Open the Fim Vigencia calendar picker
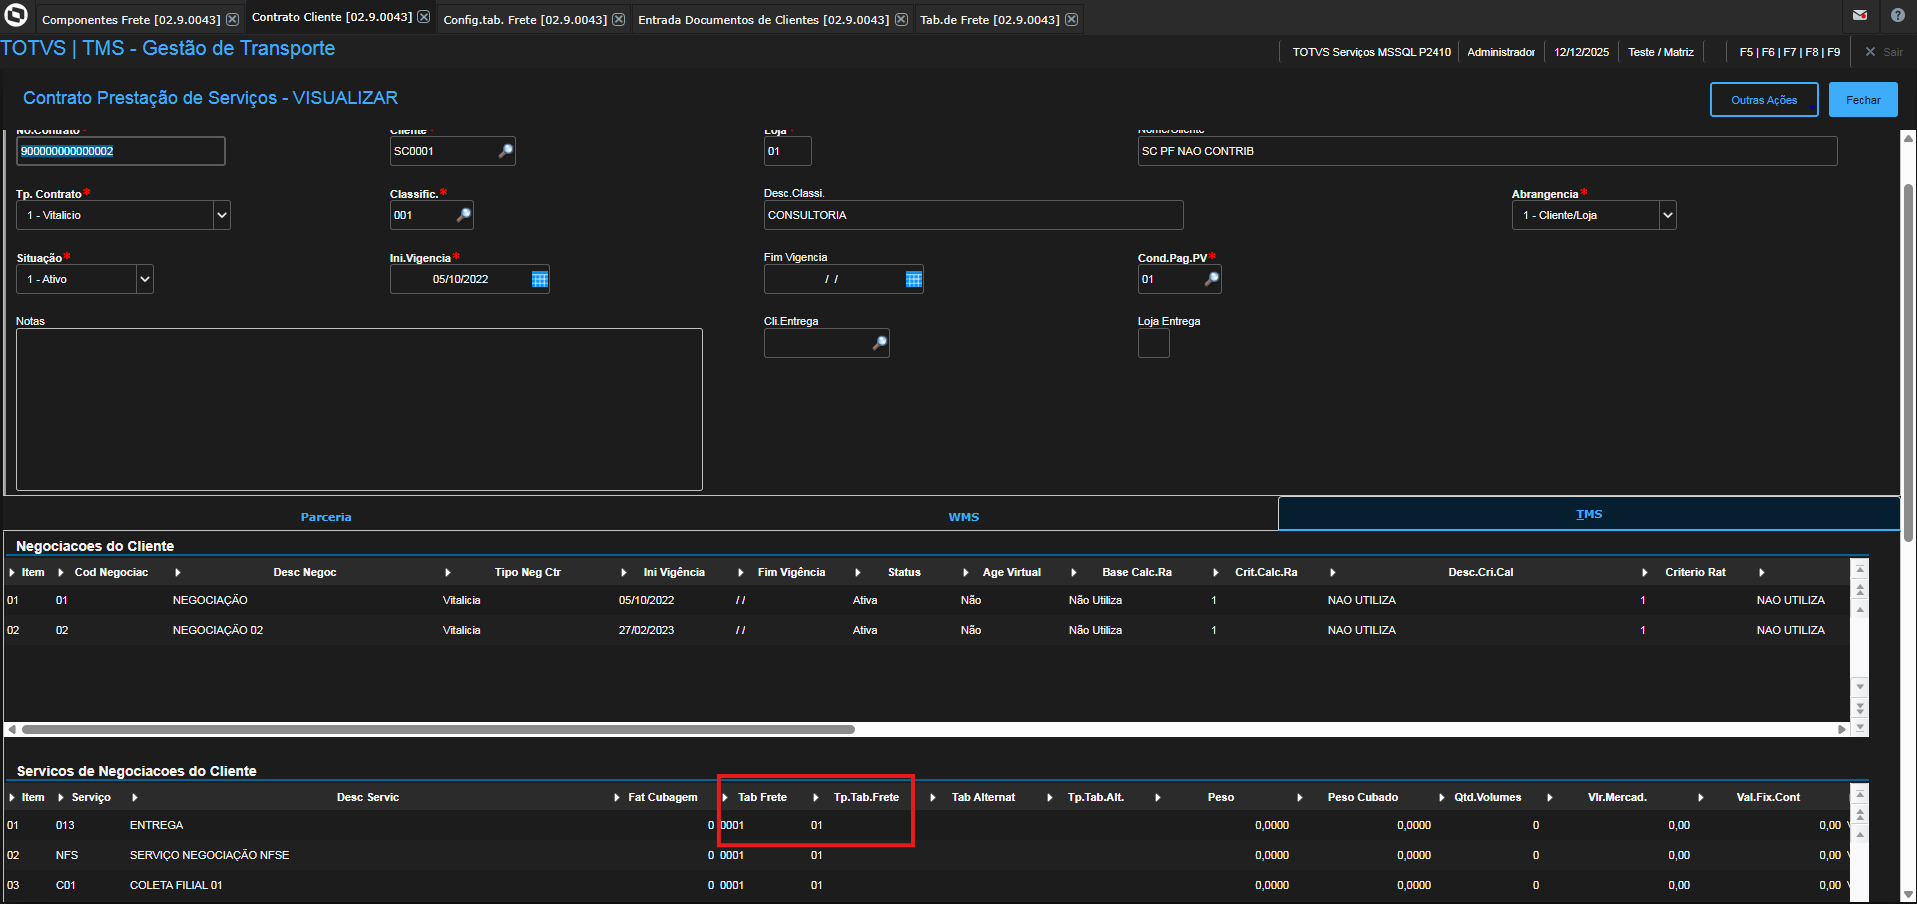The width and height of the screenshot is (1917, 904). coord(913,280)
